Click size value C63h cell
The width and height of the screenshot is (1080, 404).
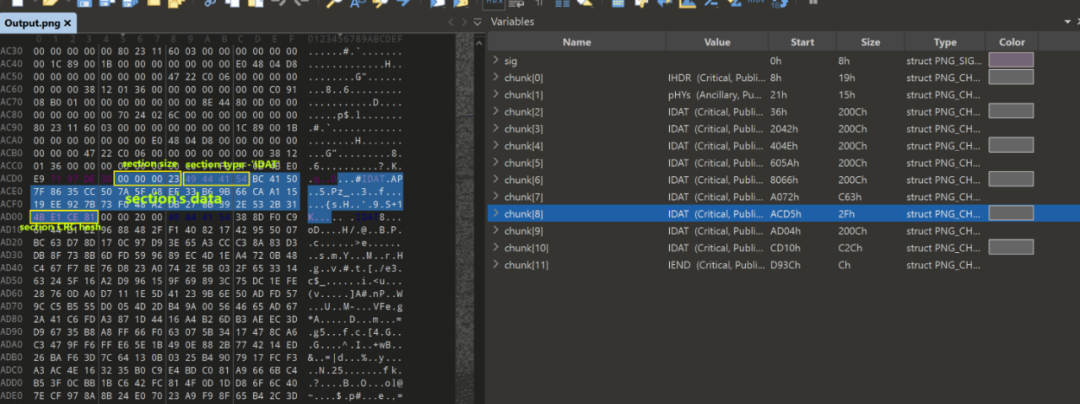tap(870, 196)
